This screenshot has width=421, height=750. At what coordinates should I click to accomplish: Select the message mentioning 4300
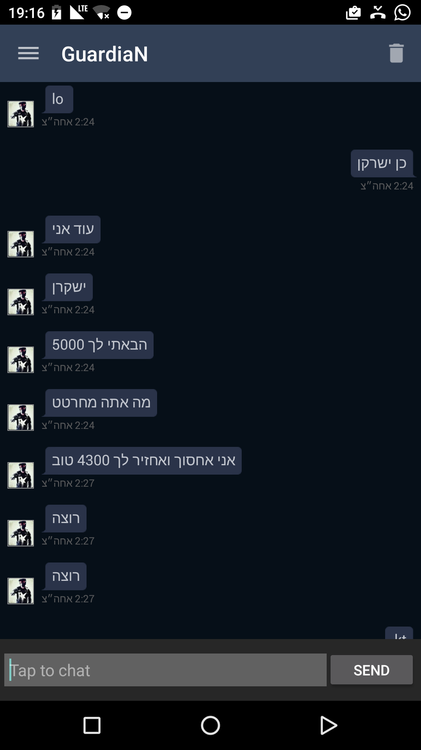click(143, 461)
